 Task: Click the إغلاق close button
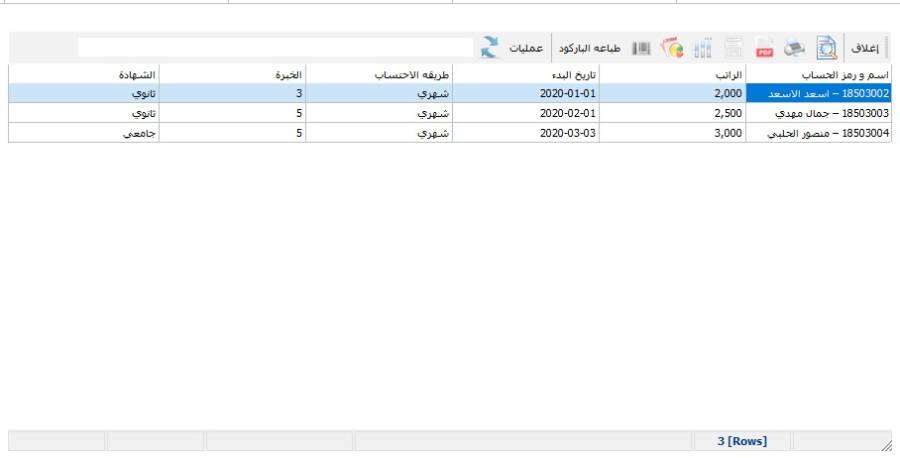[x=864, y=48]
